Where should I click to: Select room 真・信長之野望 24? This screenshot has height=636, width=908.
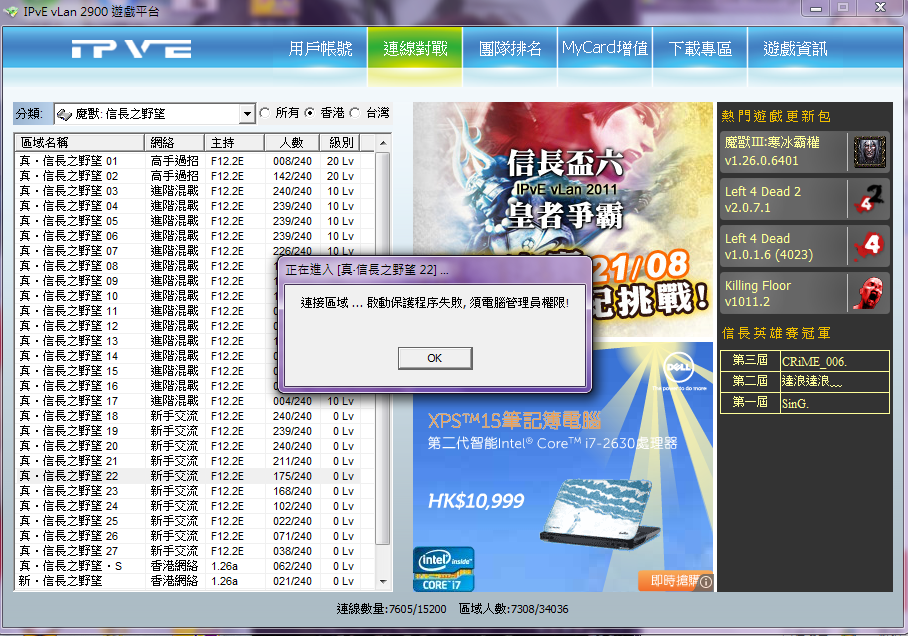coord(188,506)
